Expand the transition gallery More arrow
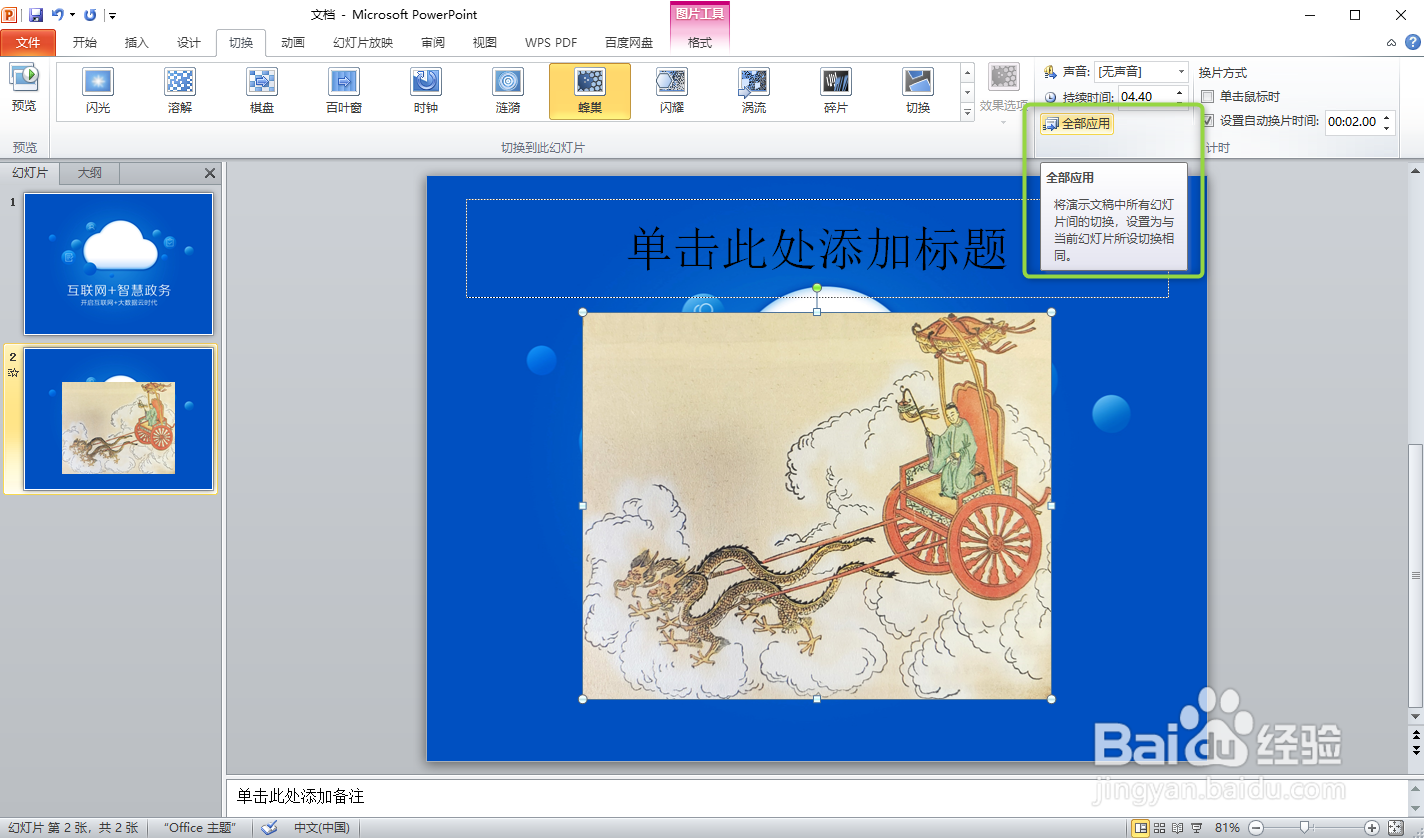Image resolution: width=1424 pixels, height=838 pixels. 967,113
